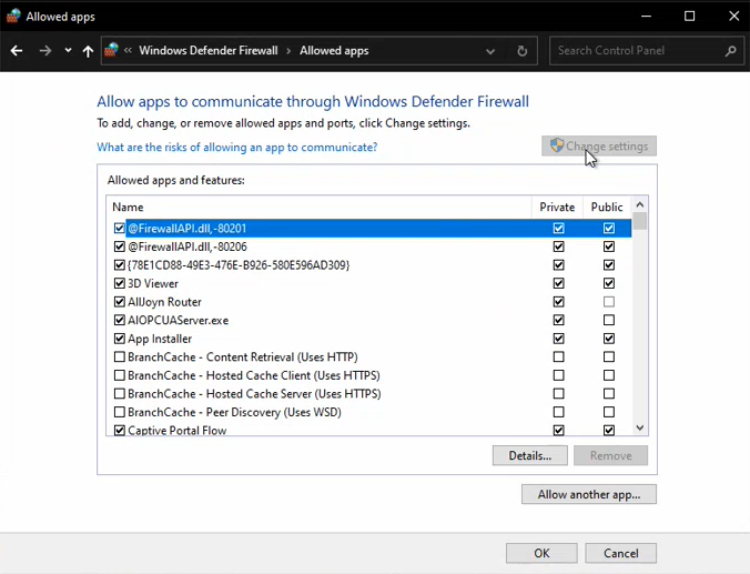Go back with the back arrow
This screenshot has width=750, height=574.
(x=17, y=51)
